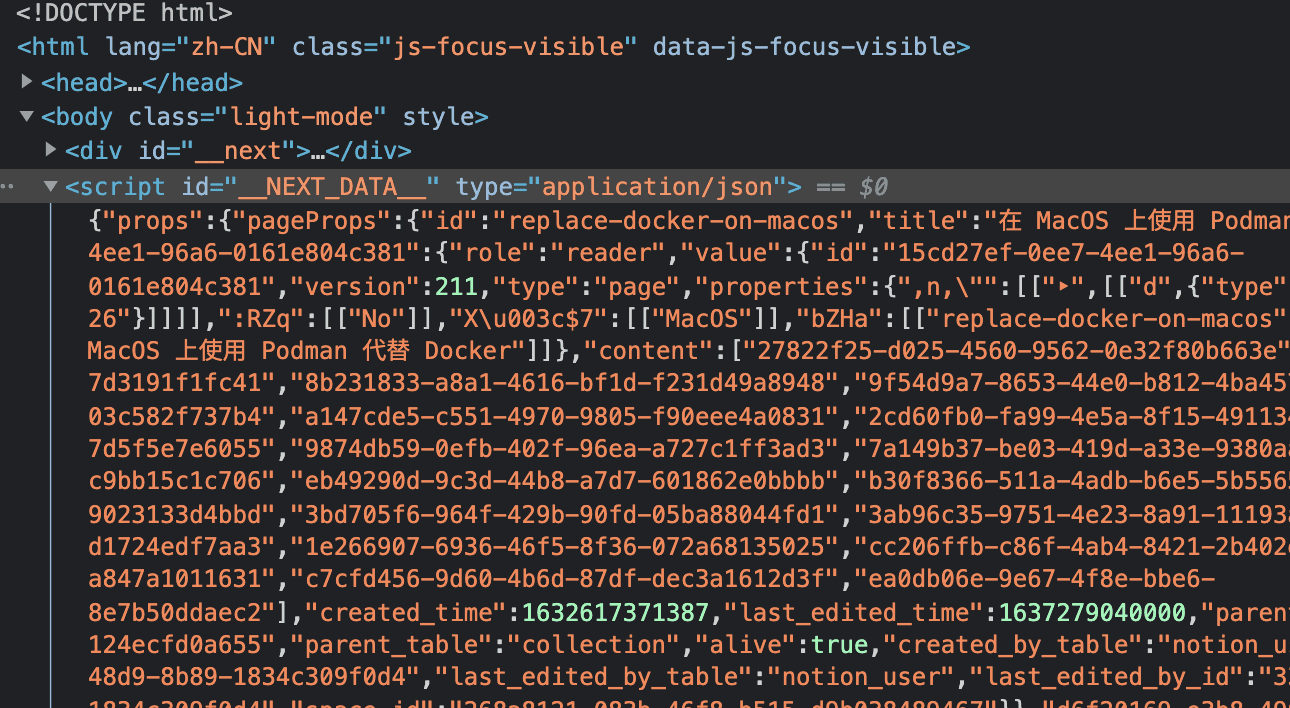Image resolution: width=1290 pixels, height=708 pixels.
Task: Select the DOCTYPE html line
Action: pos(124,13)
